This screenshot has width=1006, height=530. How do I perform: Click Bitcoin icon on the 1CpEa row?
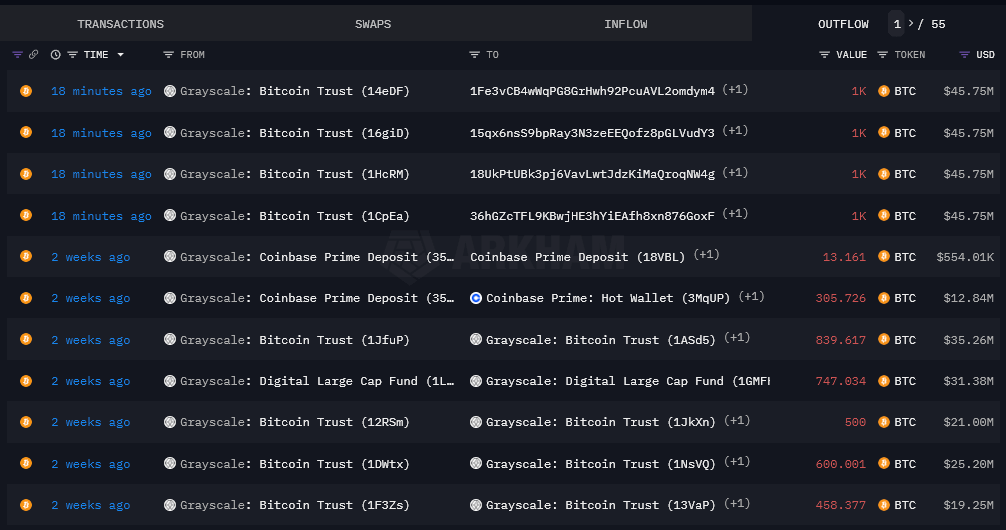coord(26,216)
